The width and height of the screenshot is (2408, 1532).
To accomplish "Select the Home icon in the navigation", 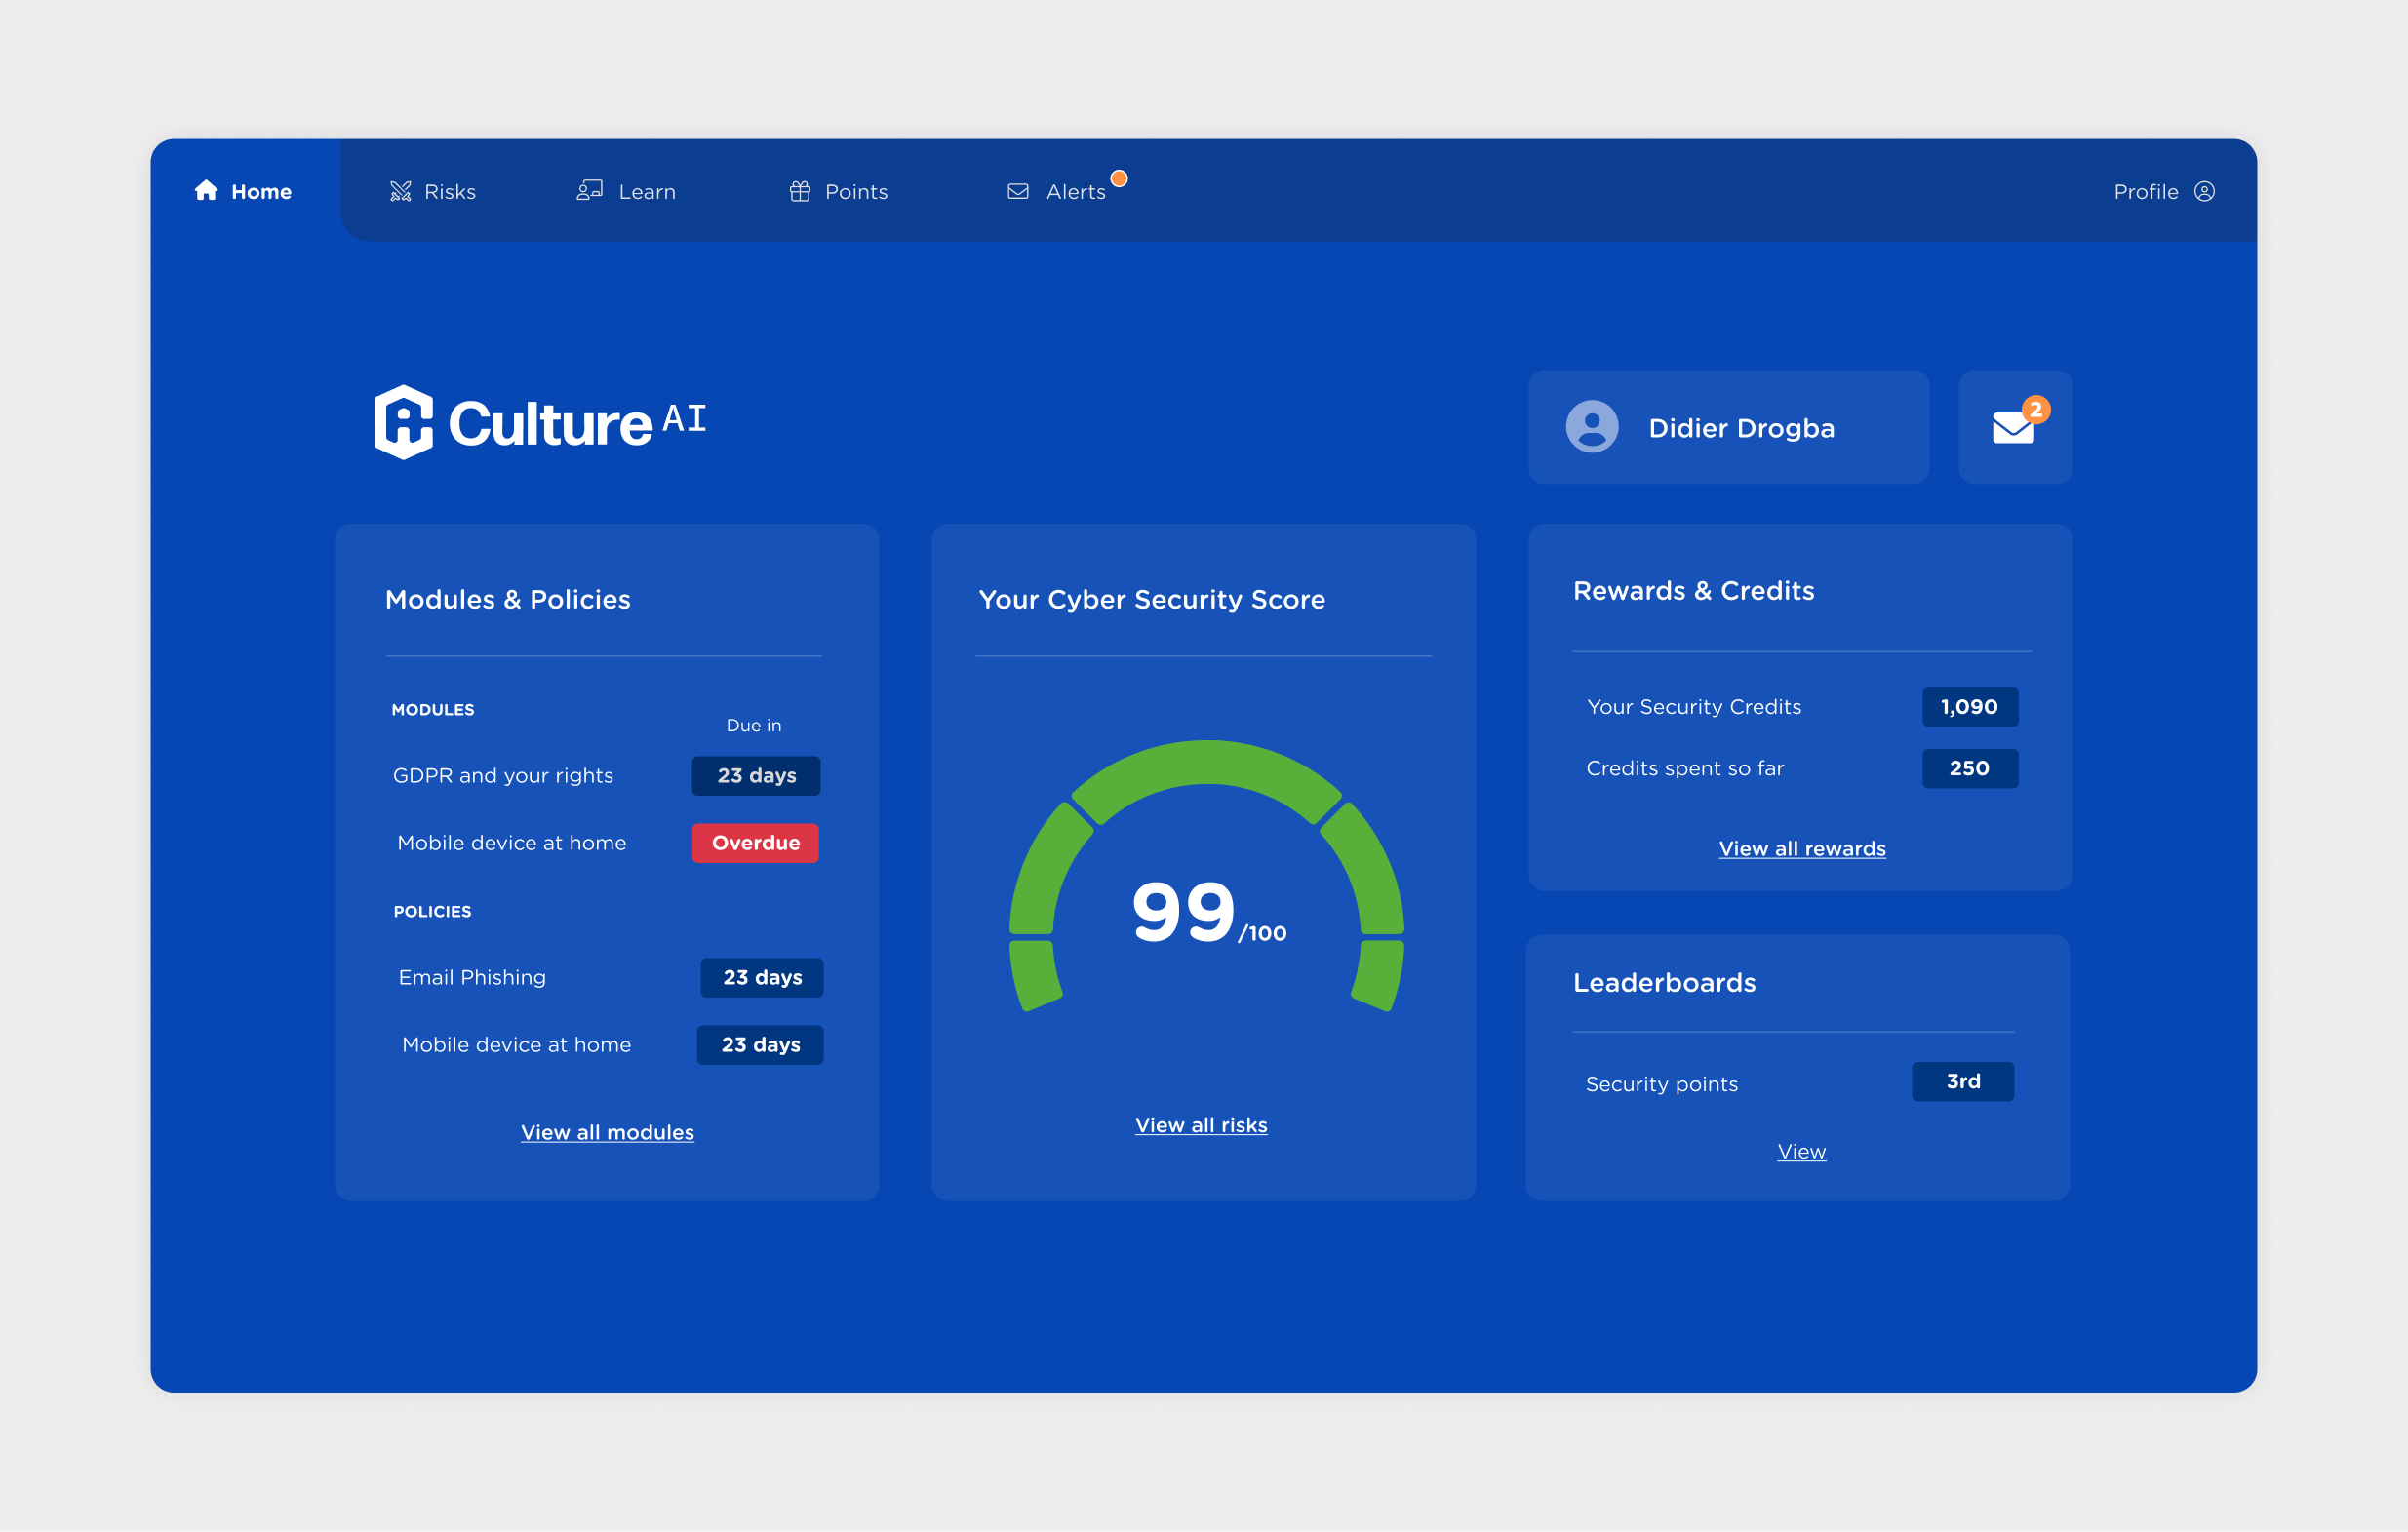I will pyautogui.click(x=206, y=191).
